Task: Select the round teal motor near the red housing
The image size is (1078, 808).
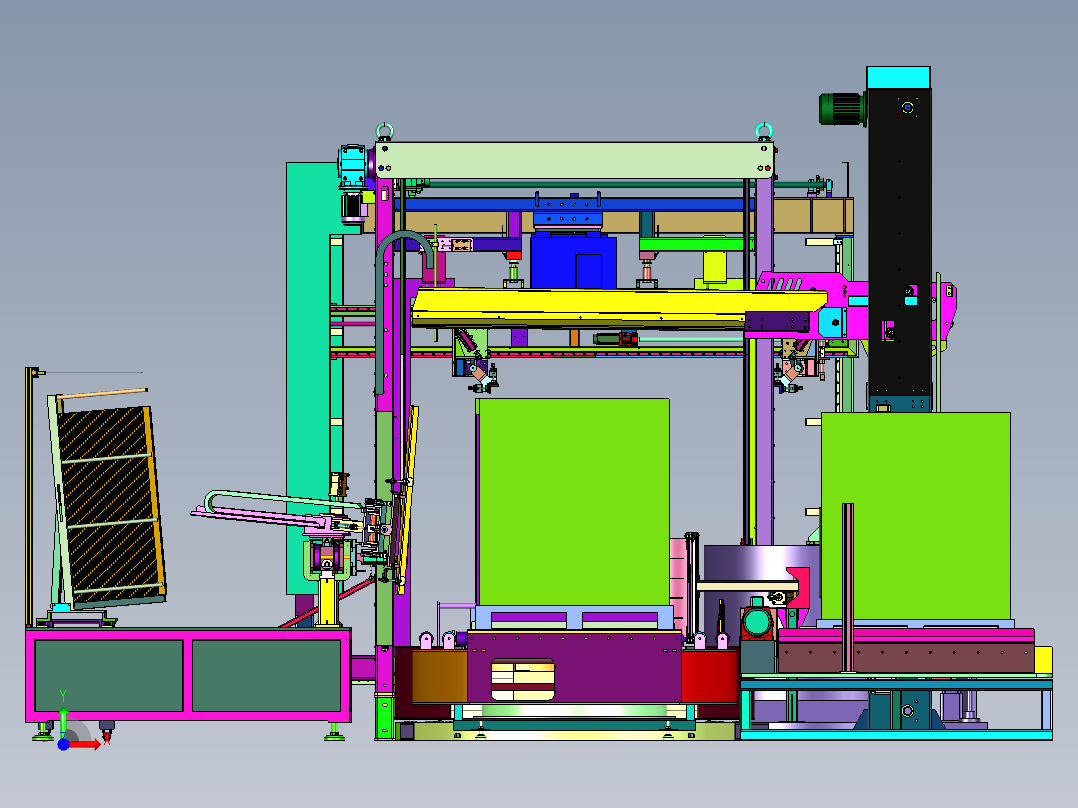Action: click(x=757, y=621)
